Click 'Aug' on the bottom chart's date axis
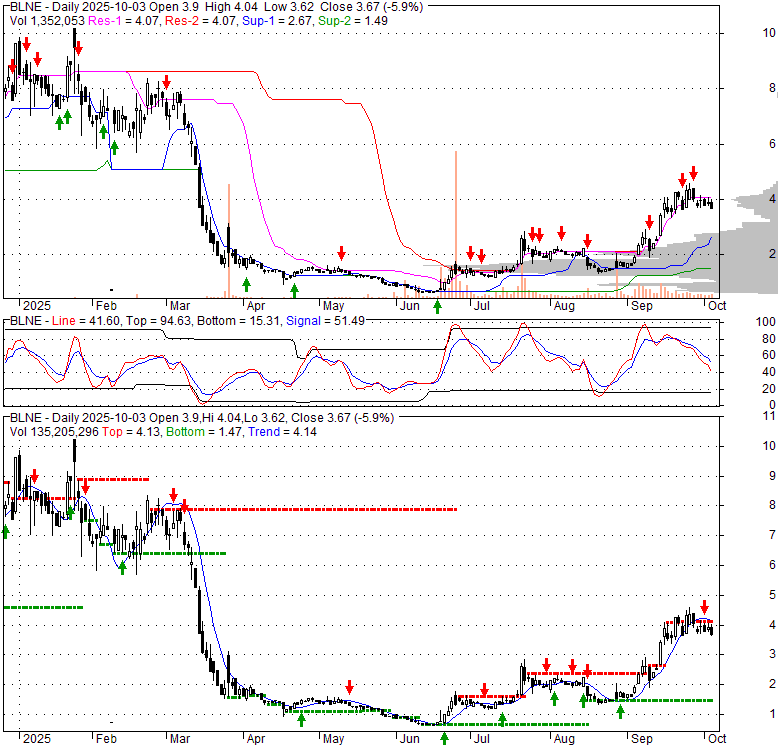 click(x=564, y=739)
